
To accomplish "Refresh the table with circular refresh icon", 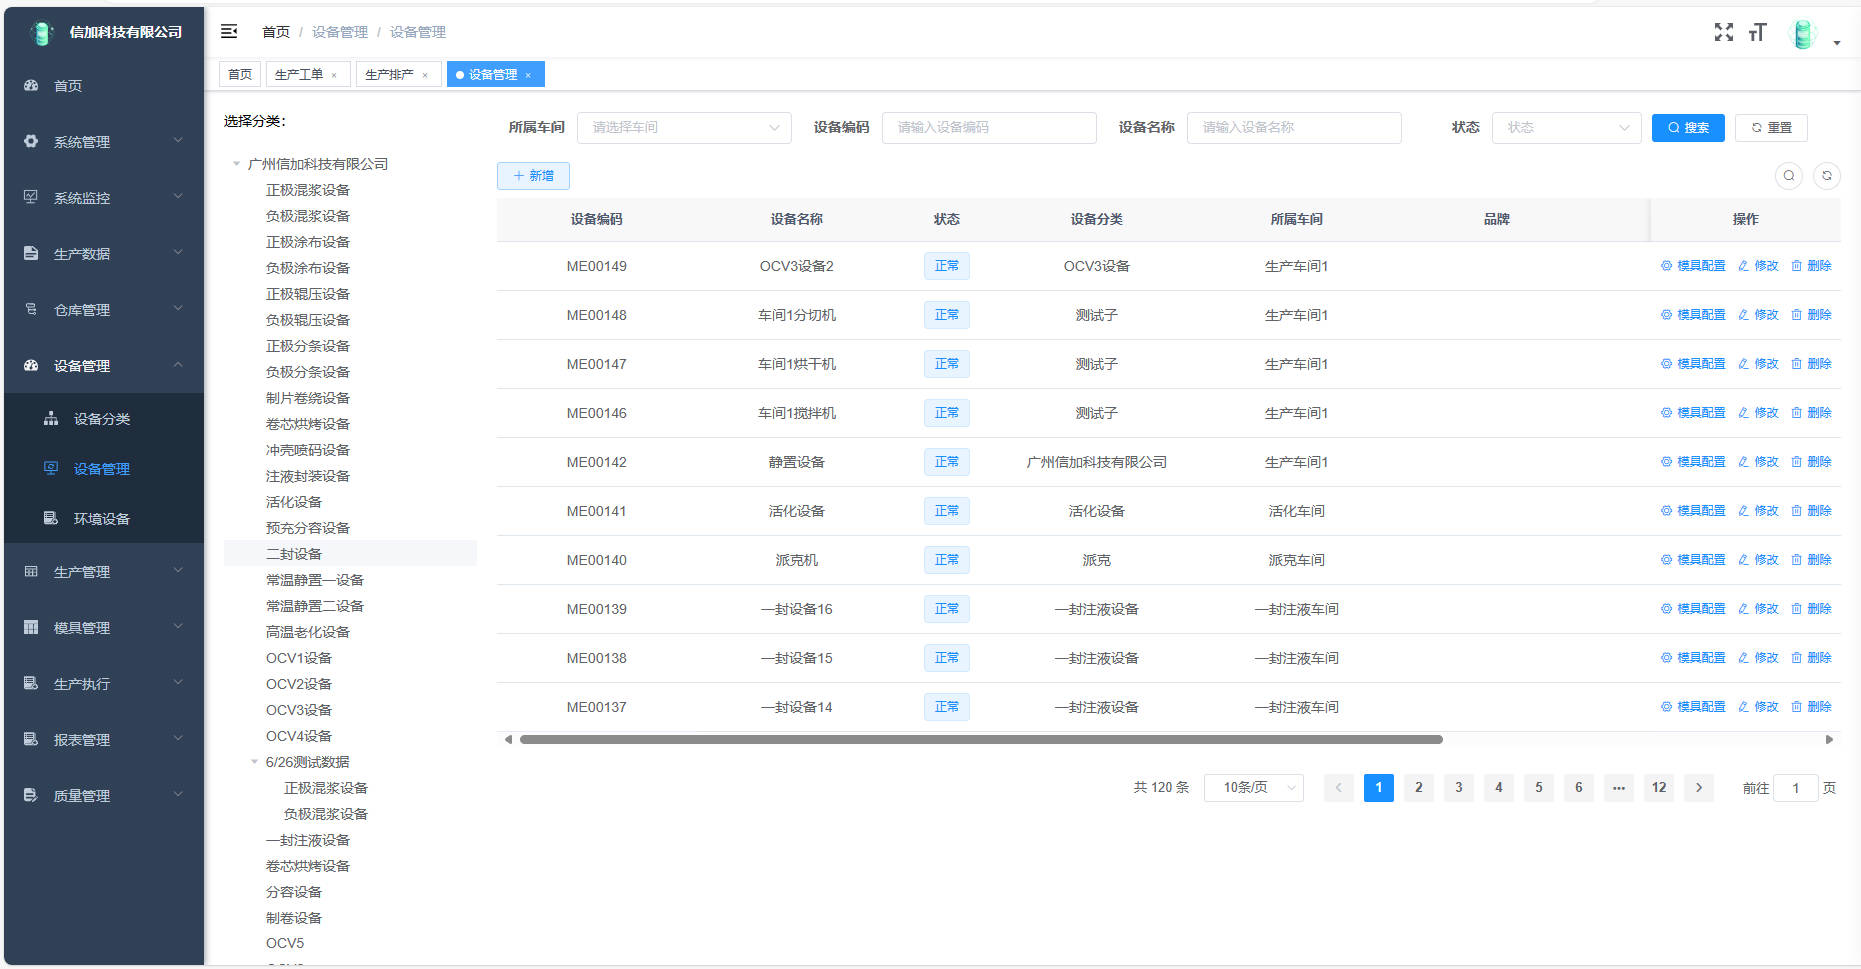I will coord(1826,176).
